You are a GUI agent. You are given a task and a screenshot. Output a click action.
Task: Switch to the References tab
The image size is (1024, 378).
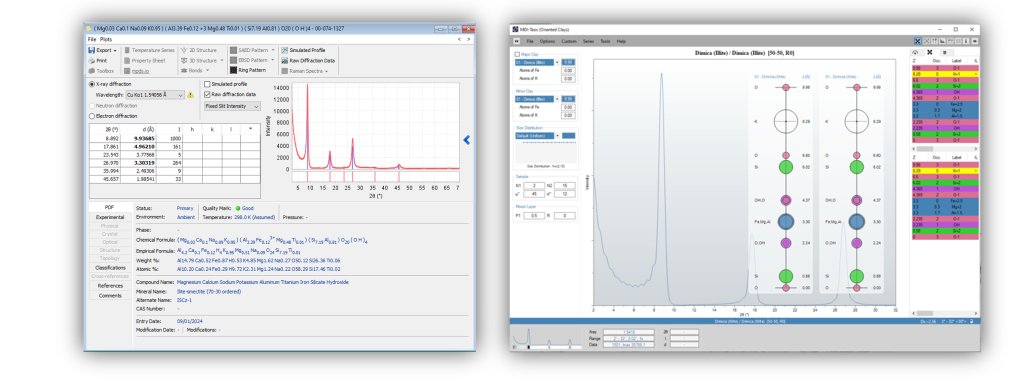(110, 286)
